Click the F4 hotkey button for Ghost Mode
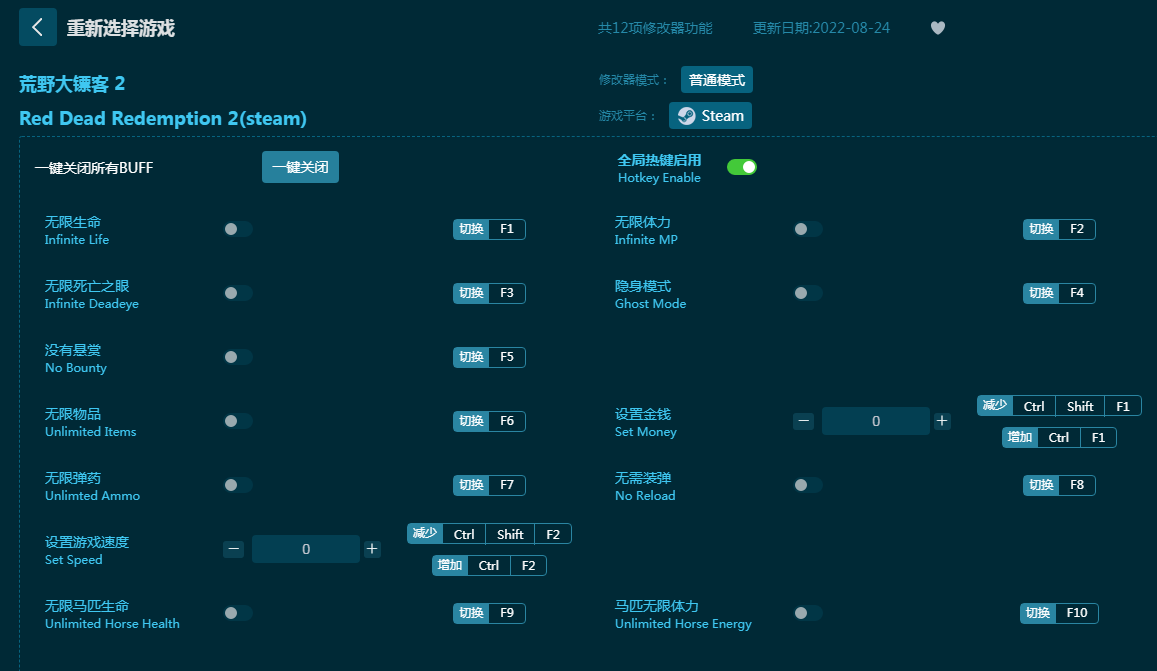This screenshot has height=671, width=1157. 1059,293
